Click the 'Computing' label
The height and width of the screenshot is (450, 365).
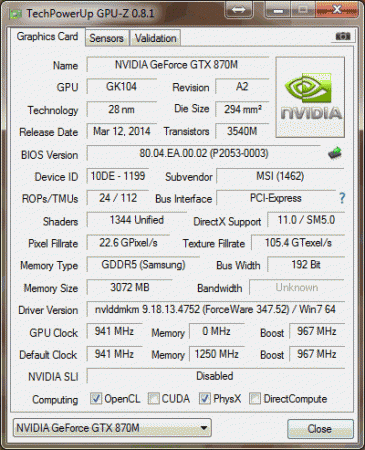pyautogui.click(x=55, y=399)
